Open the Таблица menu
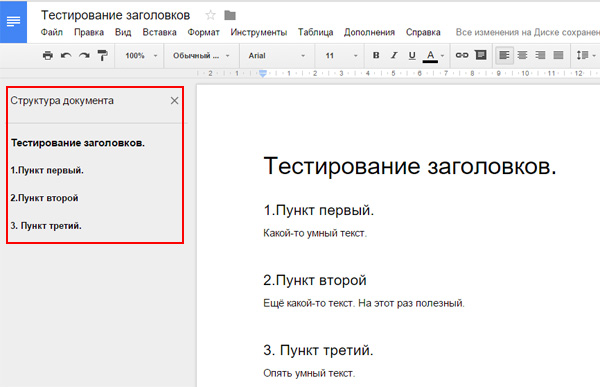The height and width of the screenshot is (387, 600). (316, 33)
